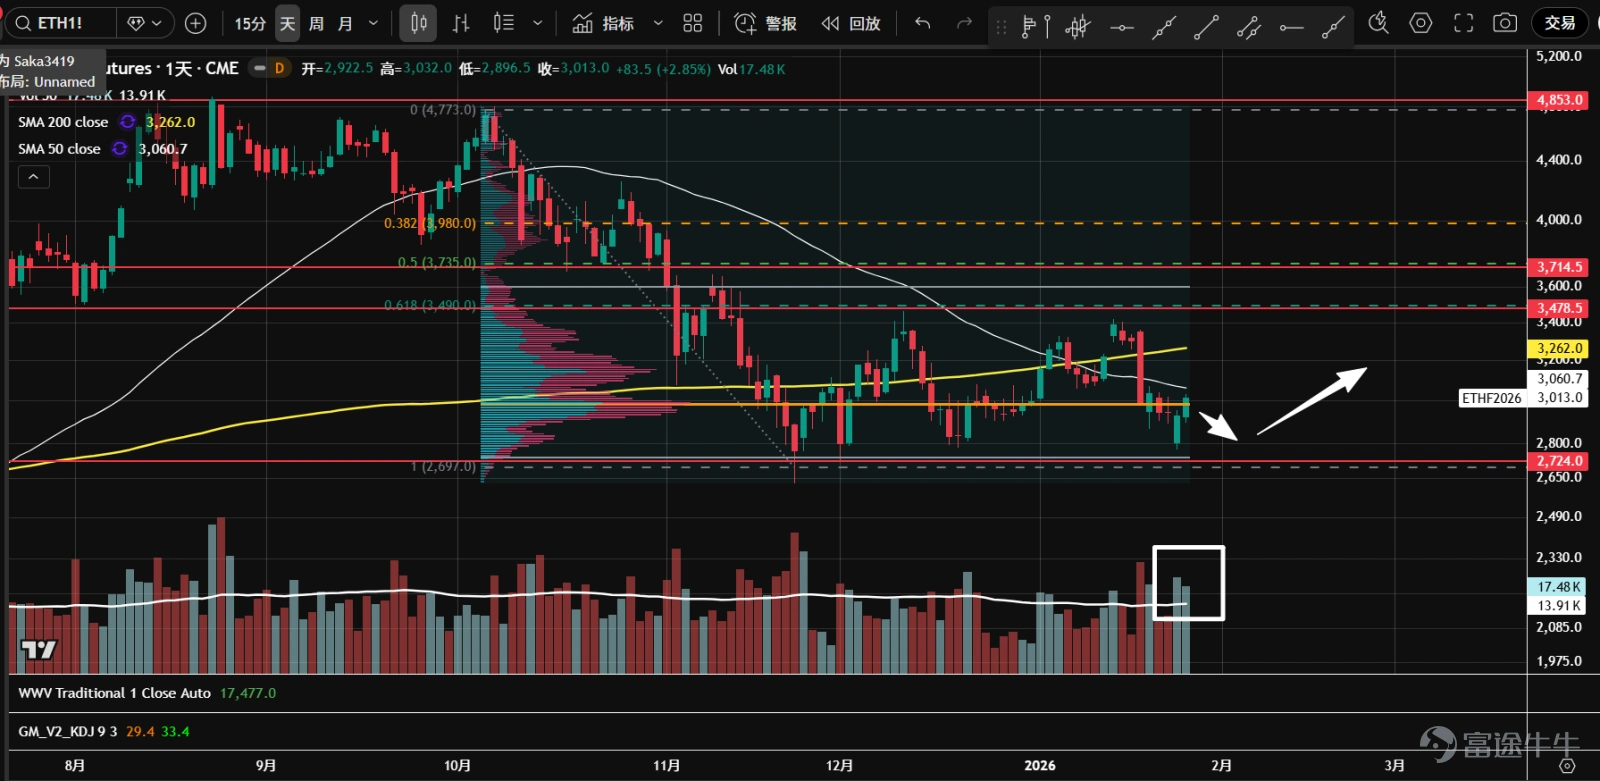Click the SMA 50 close legend label

pyautogui.click(x=59, y=149)
